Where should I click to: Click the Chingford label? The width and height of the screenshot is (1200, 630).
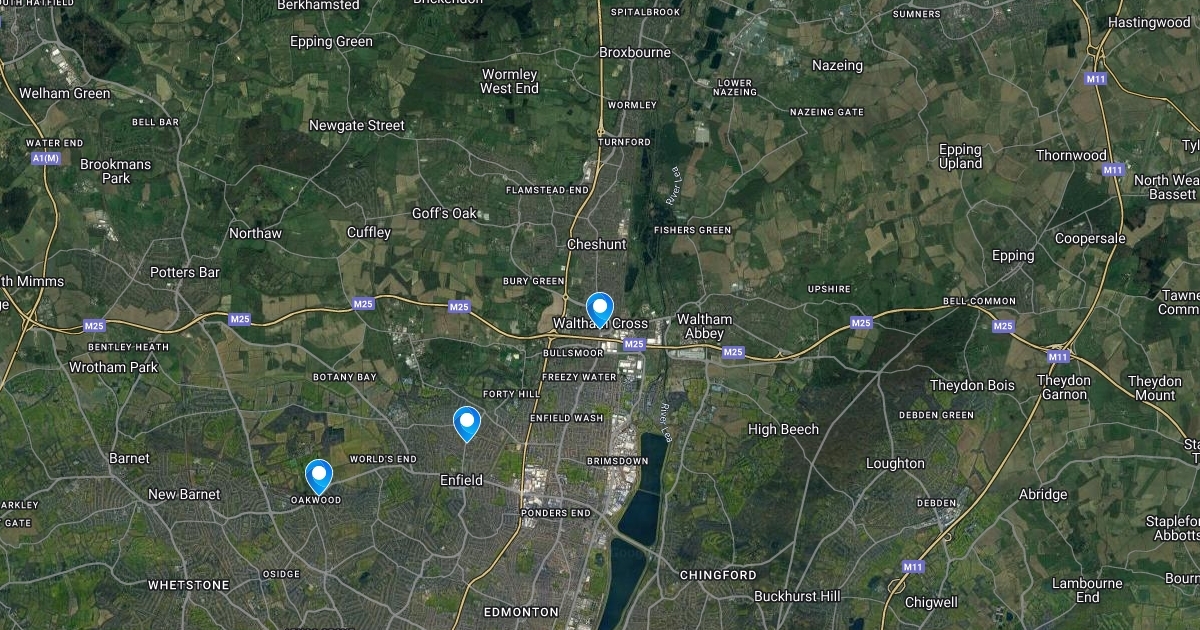718,575
